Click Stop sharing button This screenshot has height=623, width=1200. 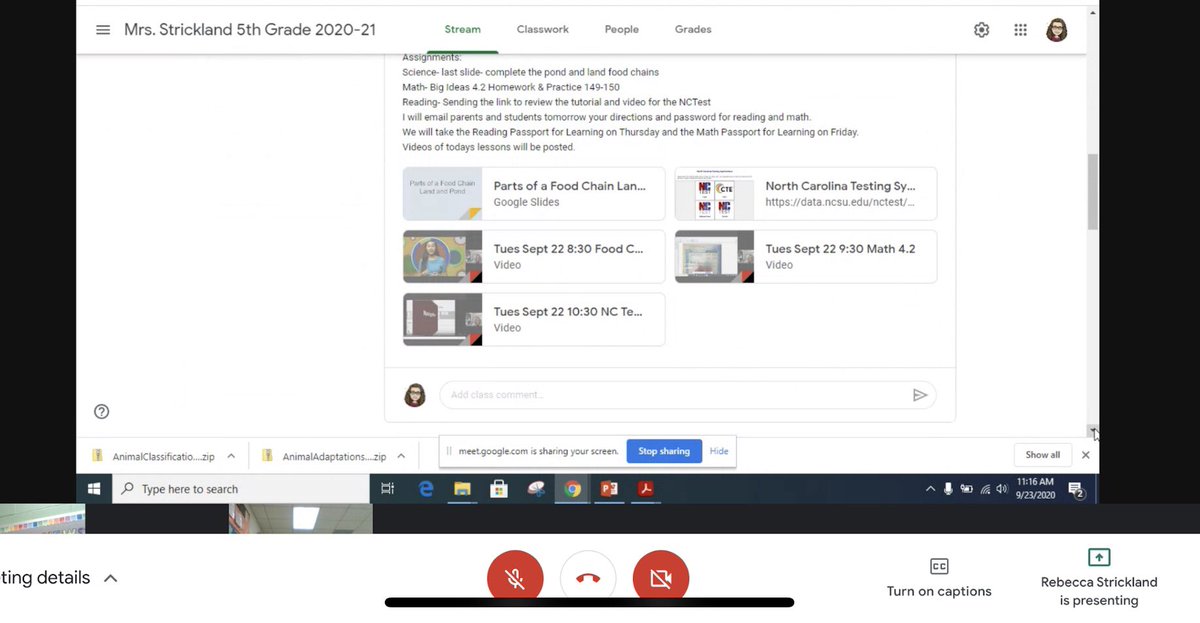pos(664,451)
